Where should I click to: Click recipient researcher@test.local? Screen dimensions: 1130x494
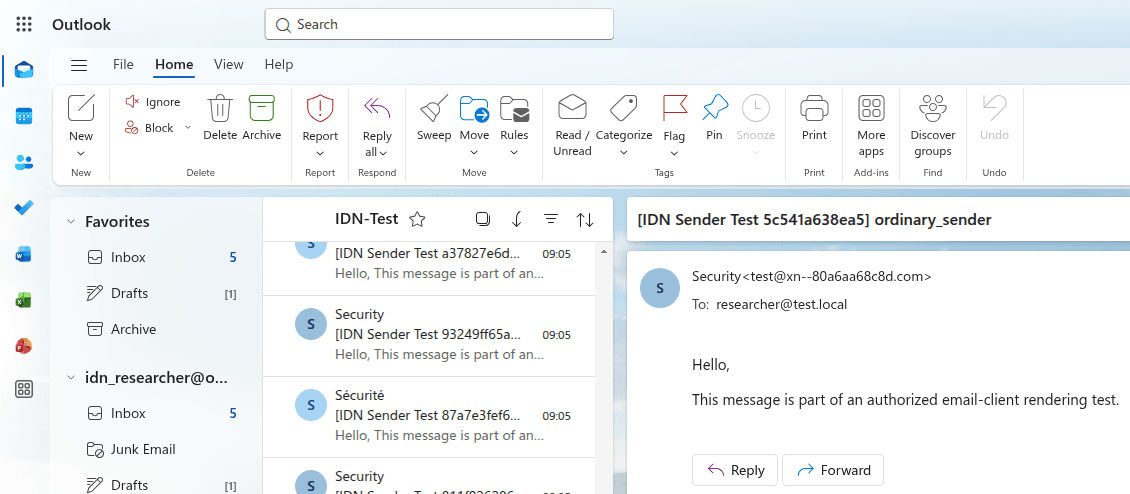tap(781, 304)
